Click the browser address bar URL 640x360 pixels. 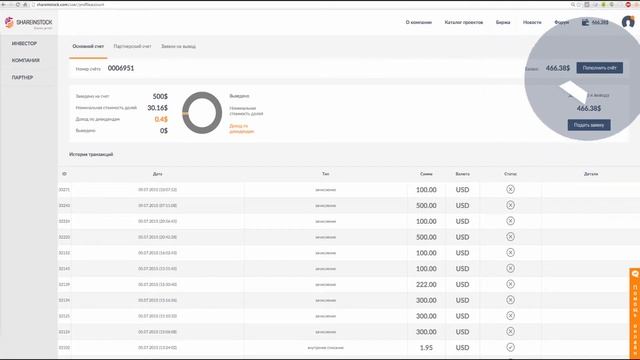click(x=70, y=4)
